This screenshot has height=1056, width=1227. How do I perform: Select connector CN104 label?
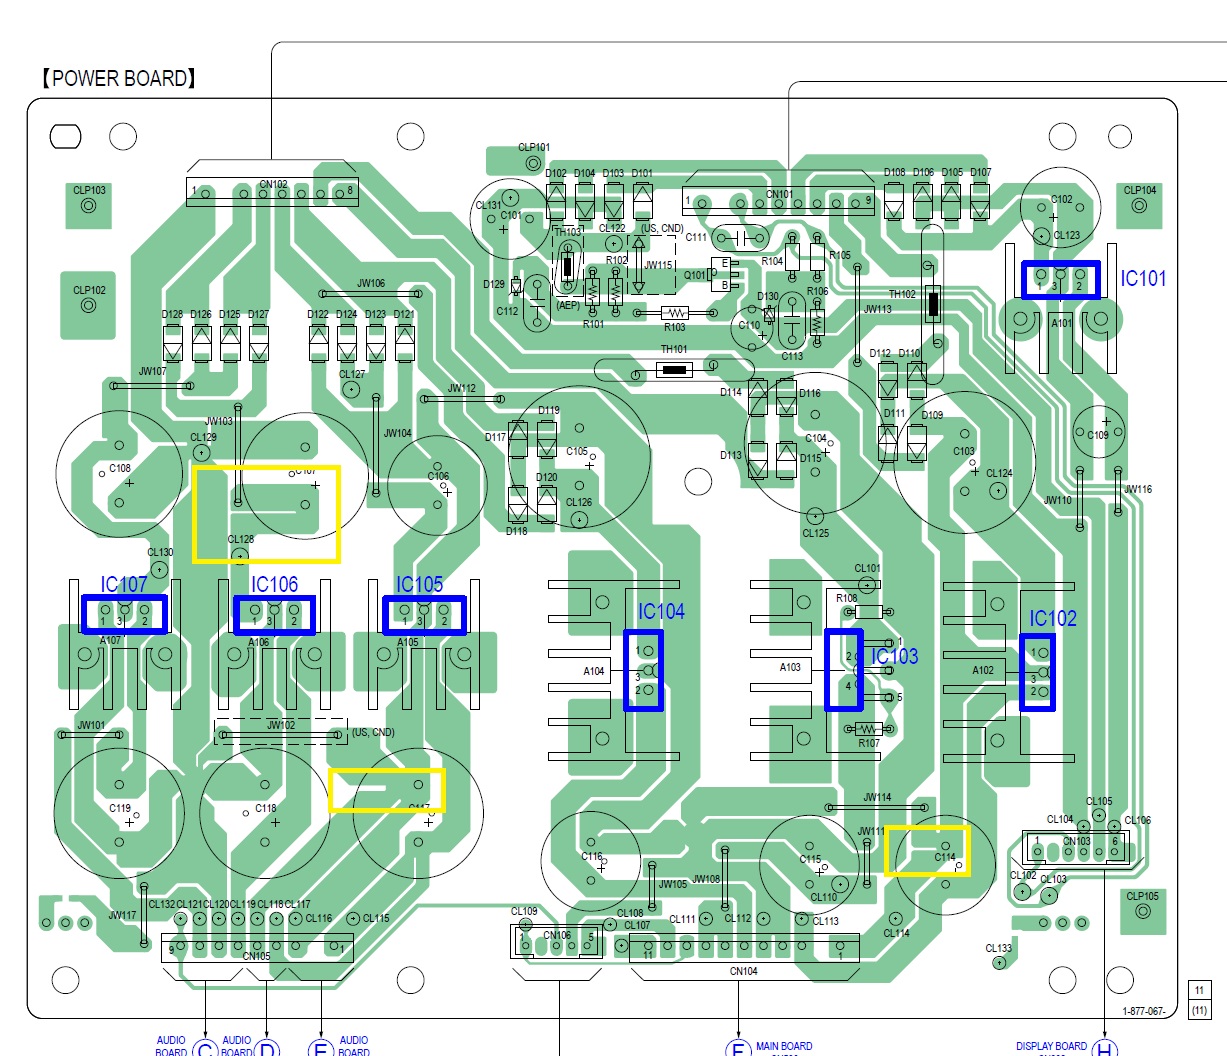(x=744, y=971)
